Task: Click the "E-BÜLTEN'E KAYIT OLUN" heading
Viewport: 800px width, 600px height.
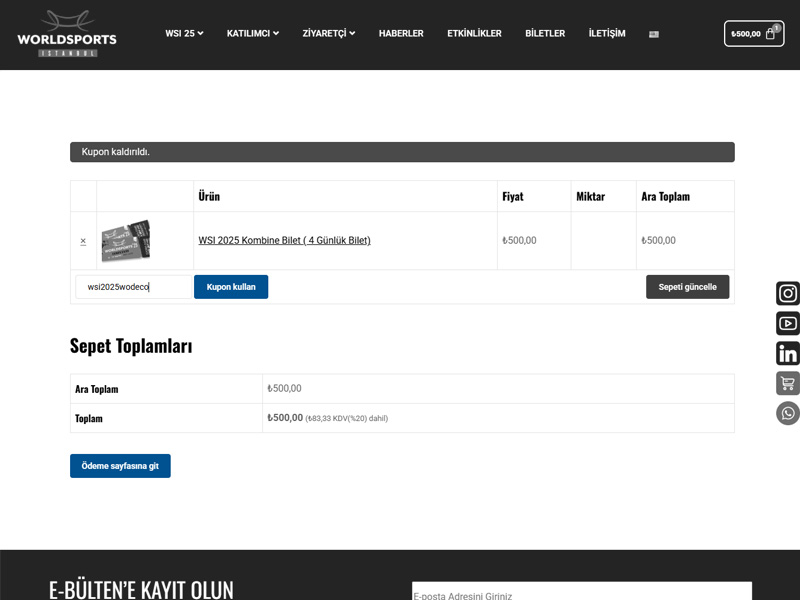Action: tap(141, 589)
